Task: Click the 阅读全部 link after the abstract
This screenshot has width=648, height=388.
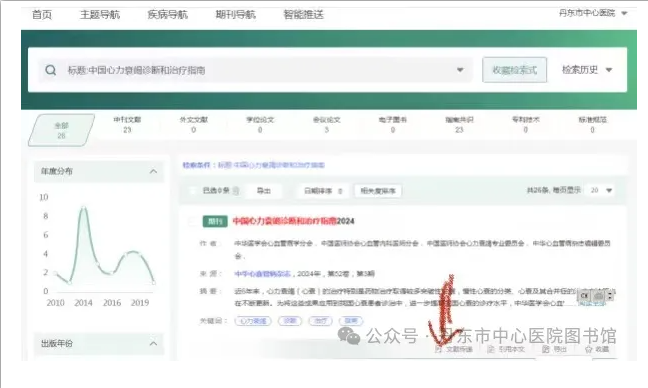Action: click(592, 304)
